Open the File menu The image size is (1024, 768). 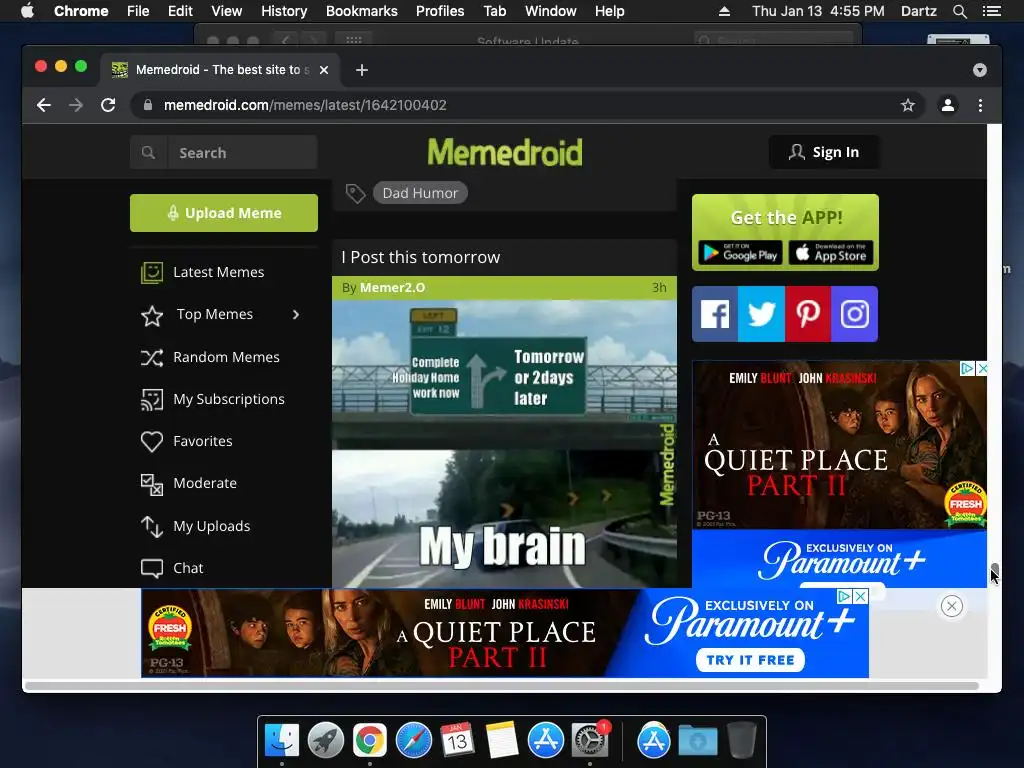[138, 11]
